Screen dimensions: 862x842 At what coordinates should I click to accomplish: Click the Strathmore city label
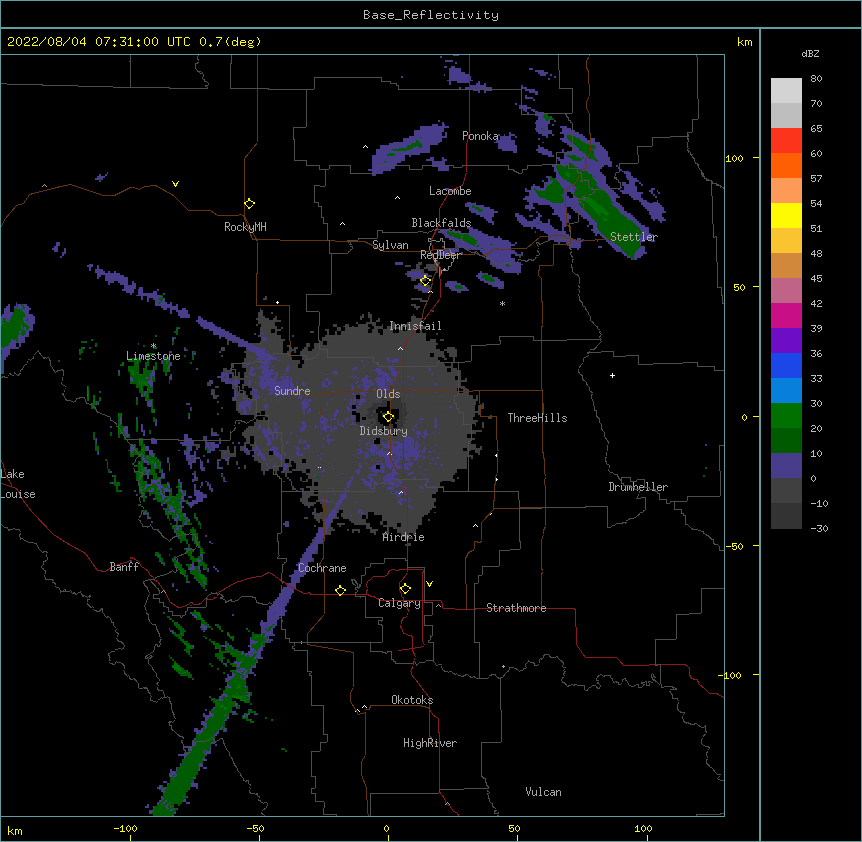[x=516, y=608]
